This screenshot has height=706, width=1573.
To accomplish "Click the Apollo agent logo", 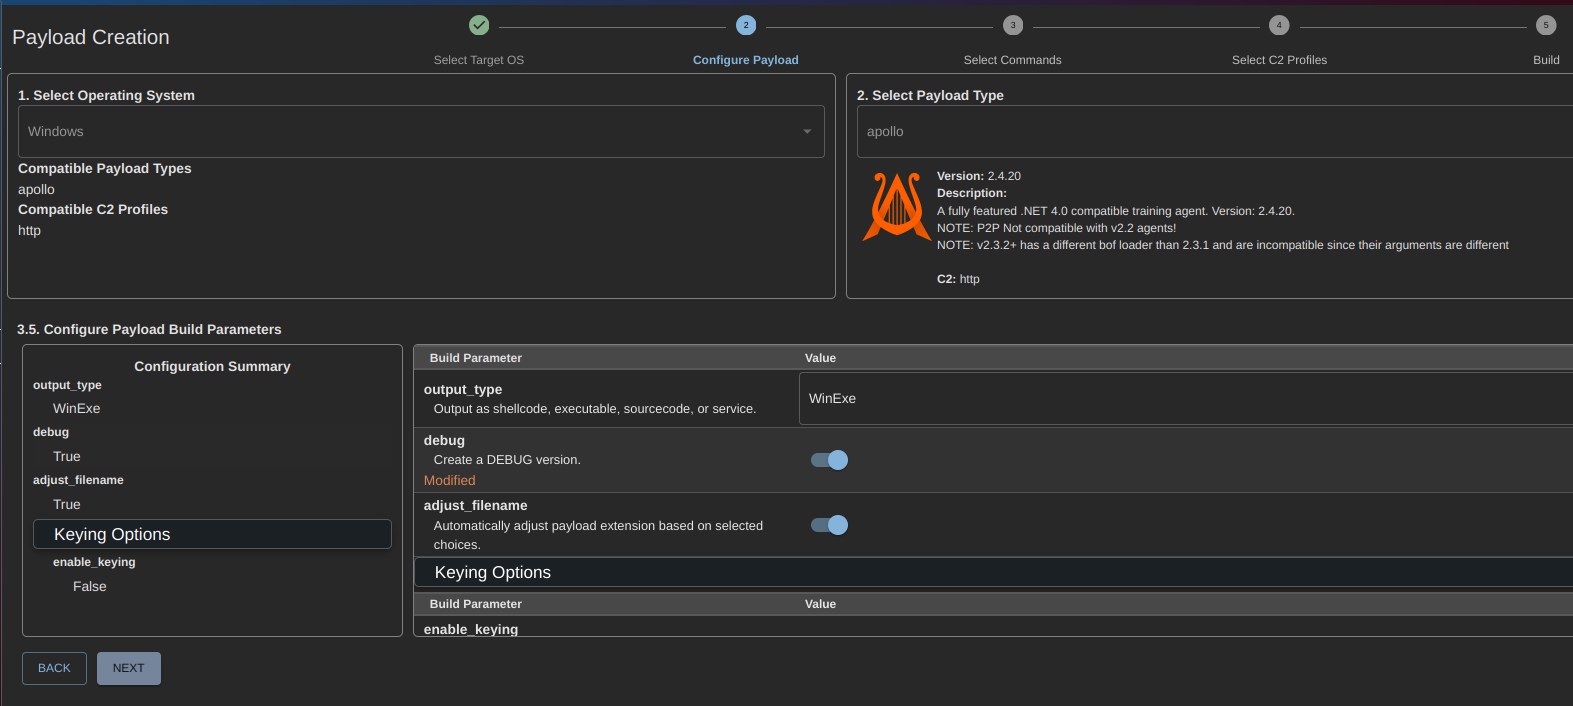I will tap(897, 207).
